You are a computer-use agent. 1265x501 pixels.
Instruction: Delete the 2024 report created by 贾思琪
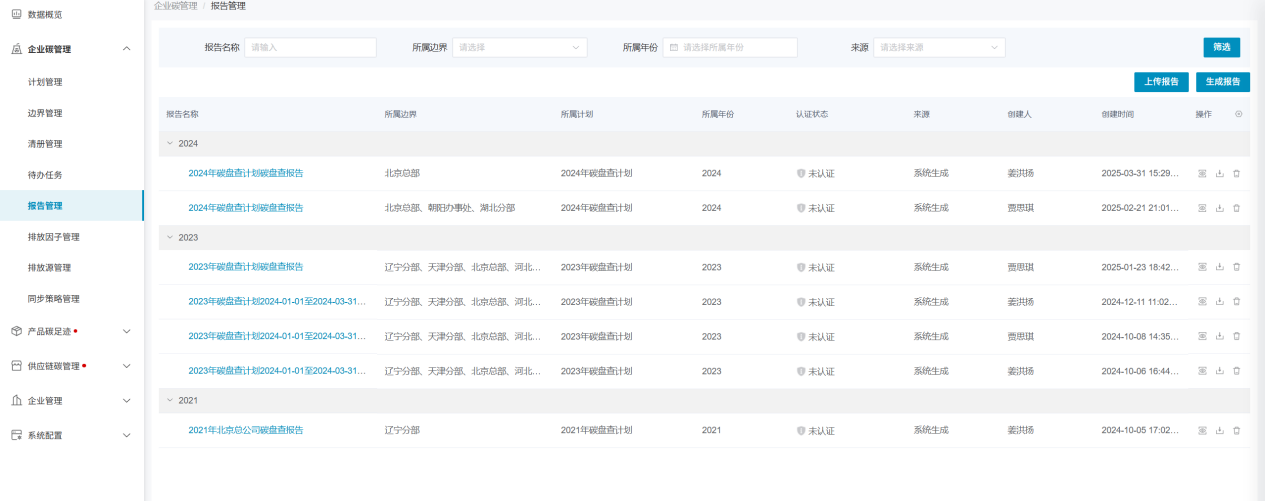pos(1236,208)
